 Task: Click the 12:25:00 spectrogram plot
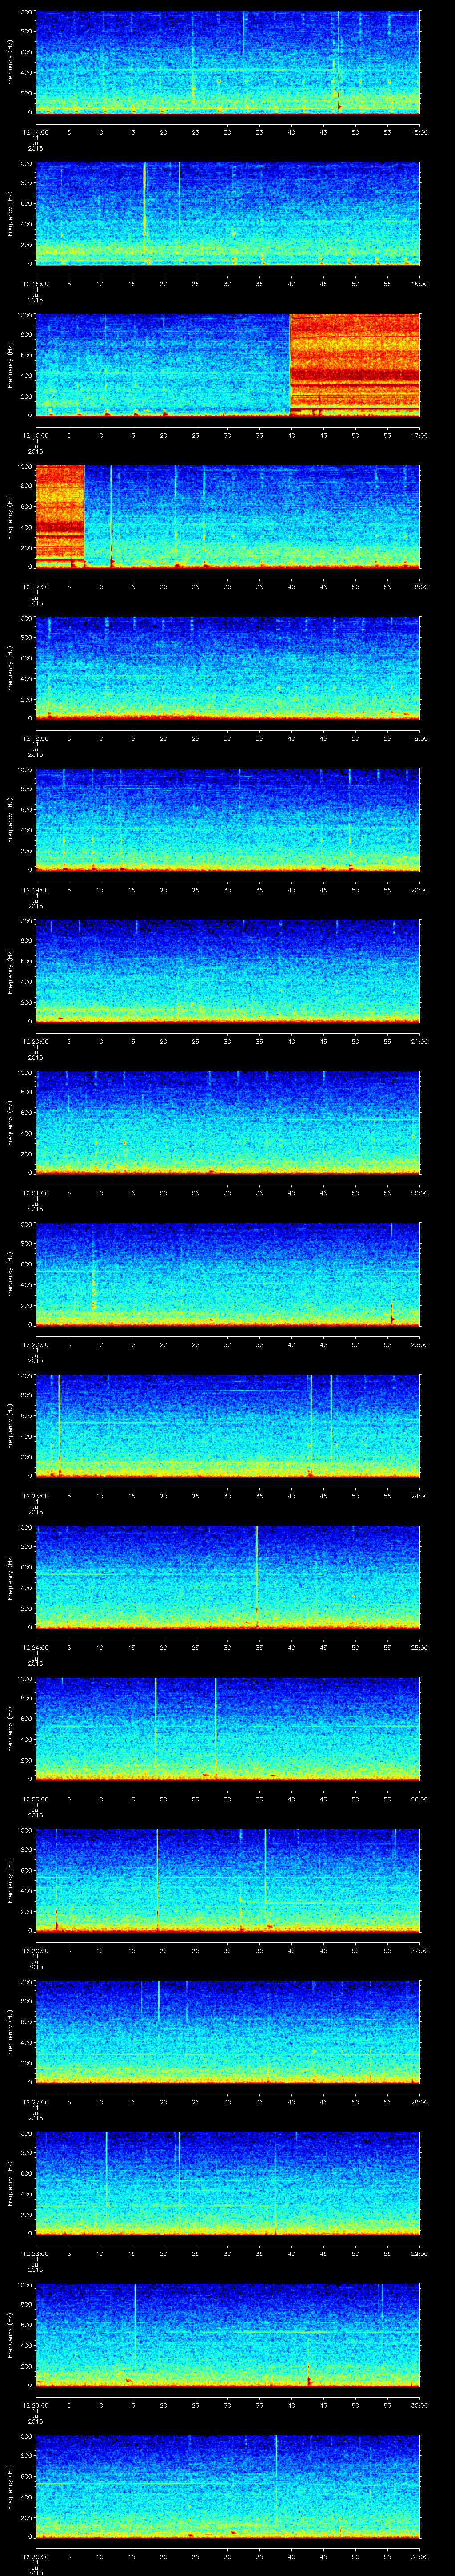pos(227,1729)
